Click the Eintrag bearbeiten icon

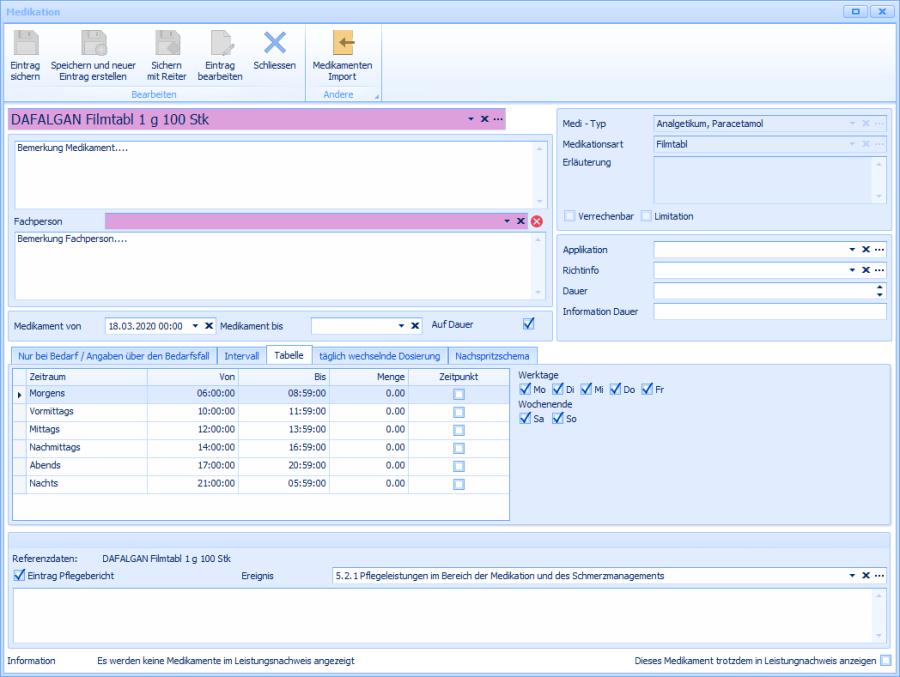tap(220, 44)
